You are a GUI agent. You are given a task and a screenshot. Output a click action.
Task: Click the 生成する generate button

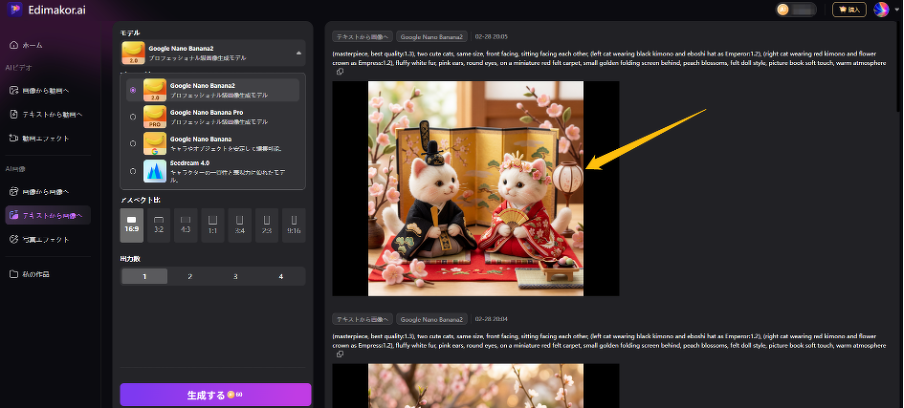pos(215,395)
